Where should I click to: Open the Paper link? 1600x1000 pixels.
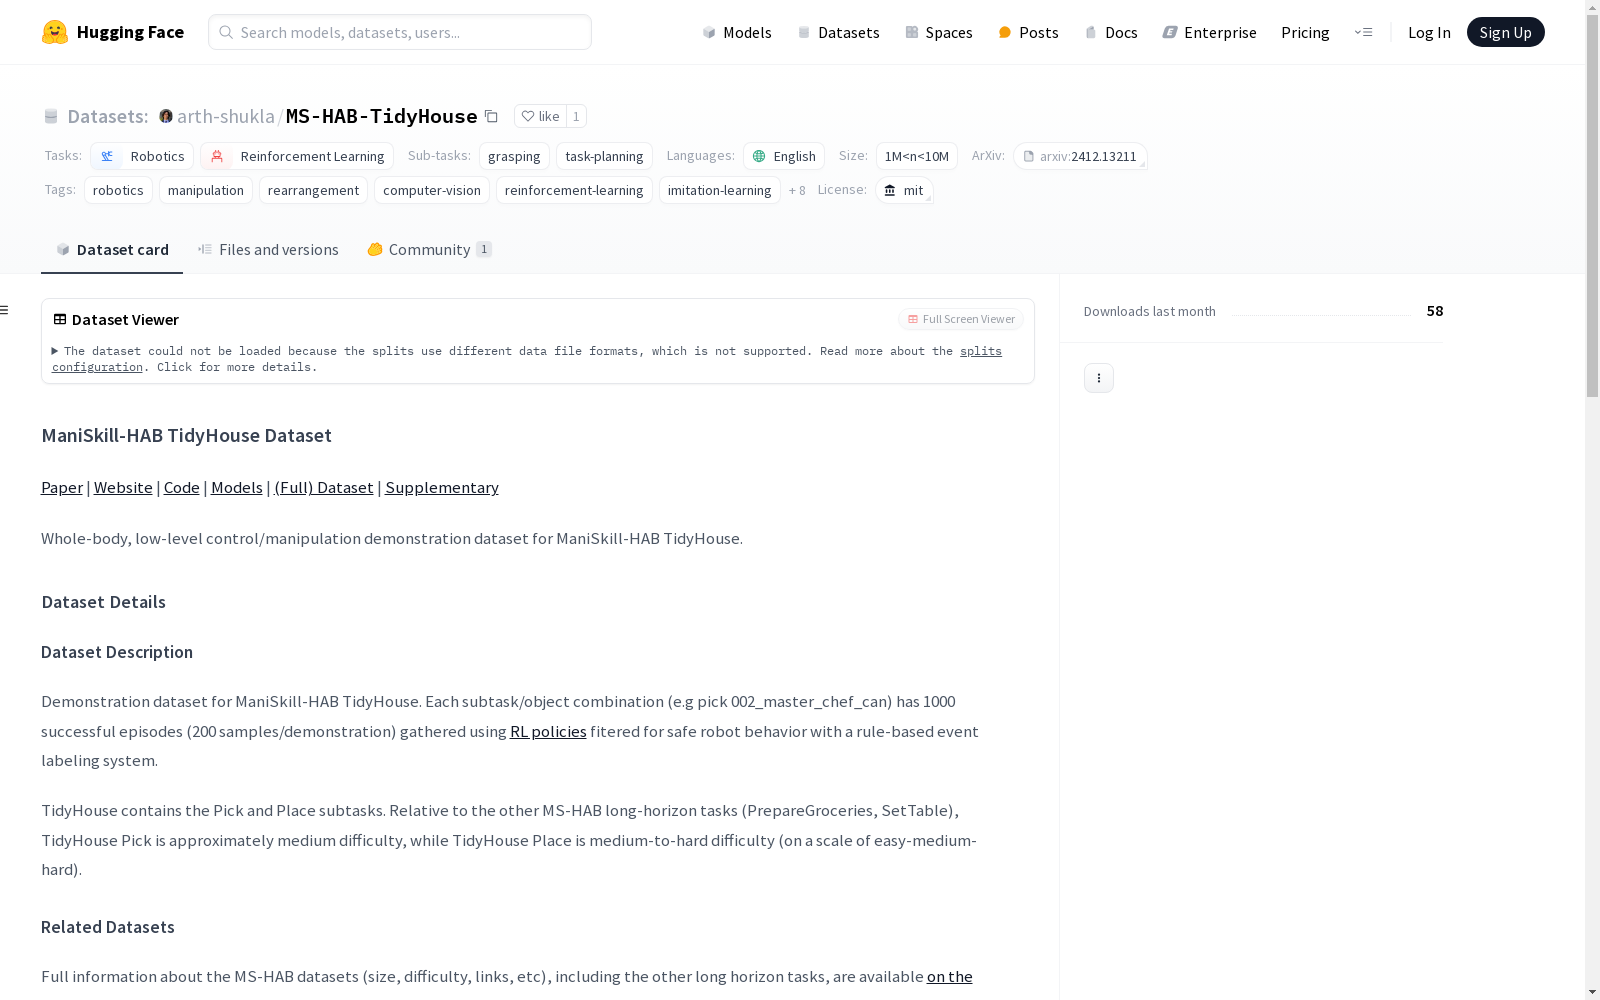click(x=62, y=487)
